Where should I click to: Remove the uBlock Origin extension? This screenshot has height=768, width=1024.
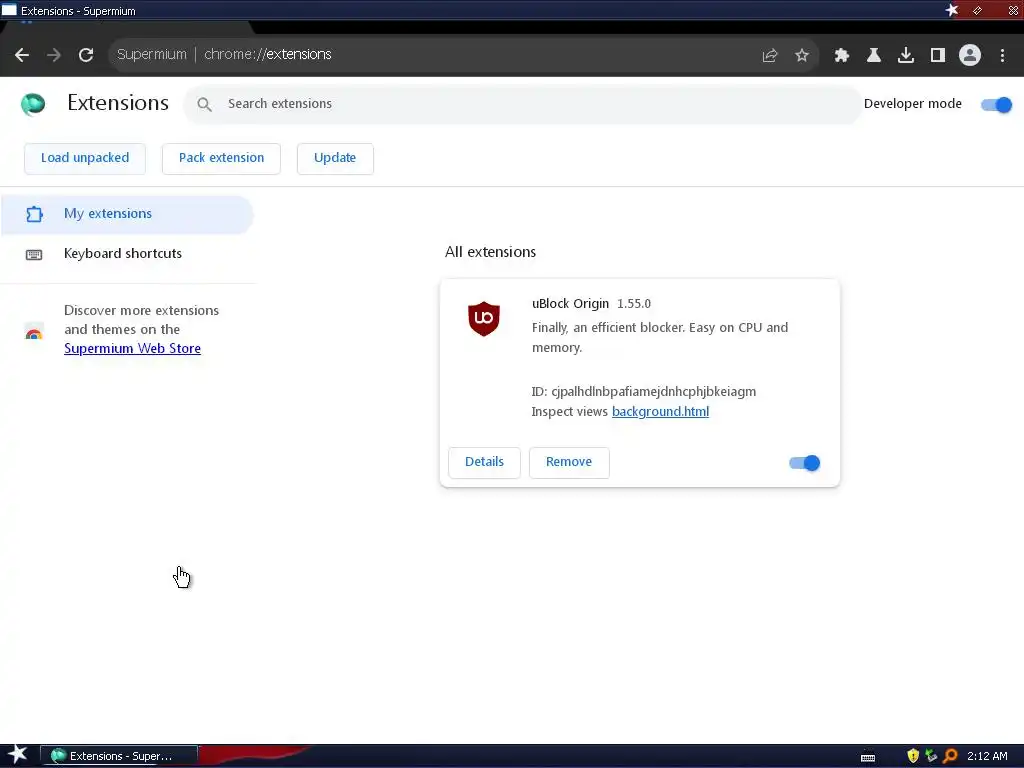[569, 462]
